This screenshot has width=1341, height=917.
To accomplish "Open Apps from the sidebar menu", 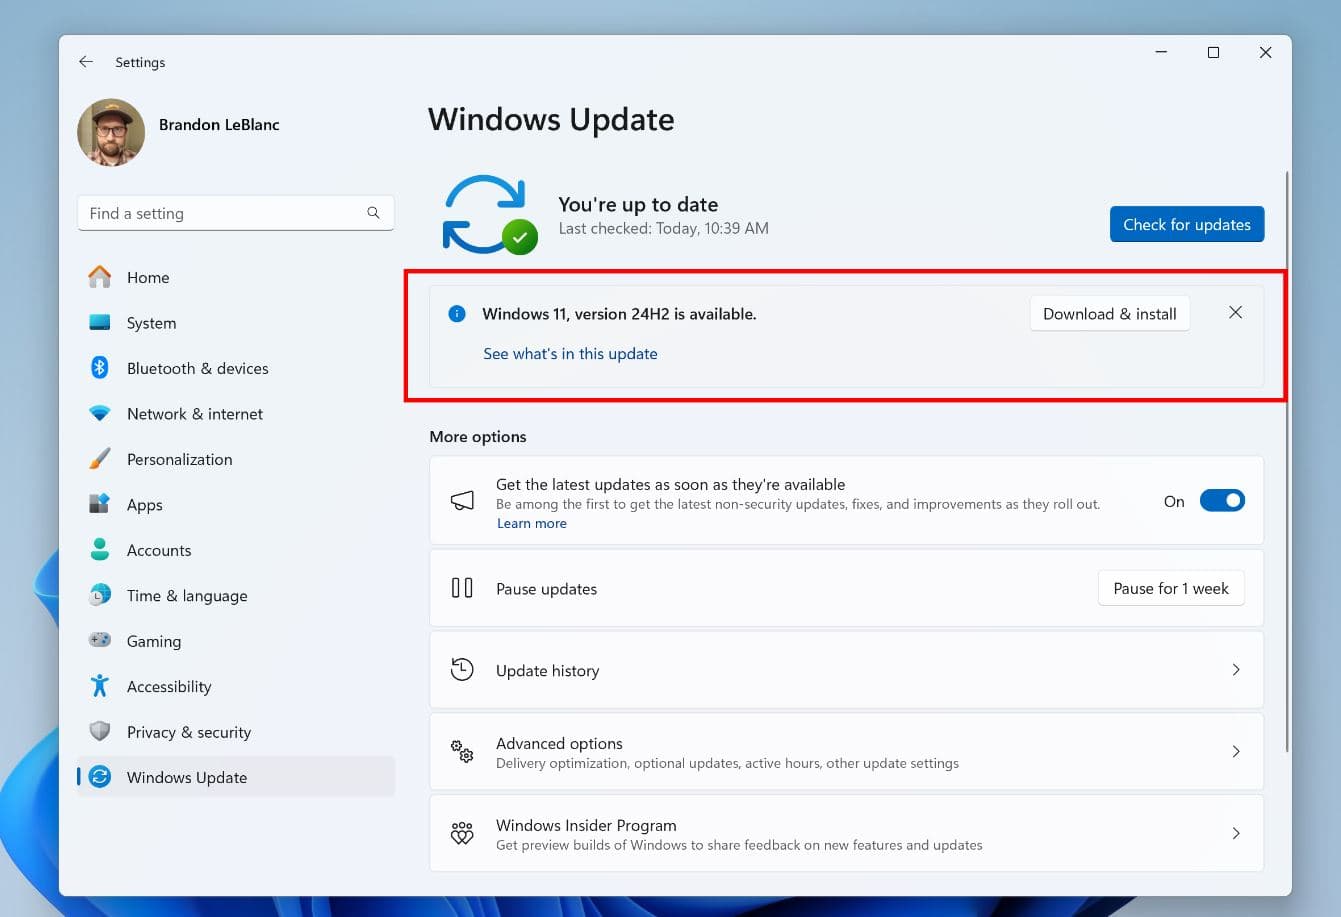I will coord(144,504).
